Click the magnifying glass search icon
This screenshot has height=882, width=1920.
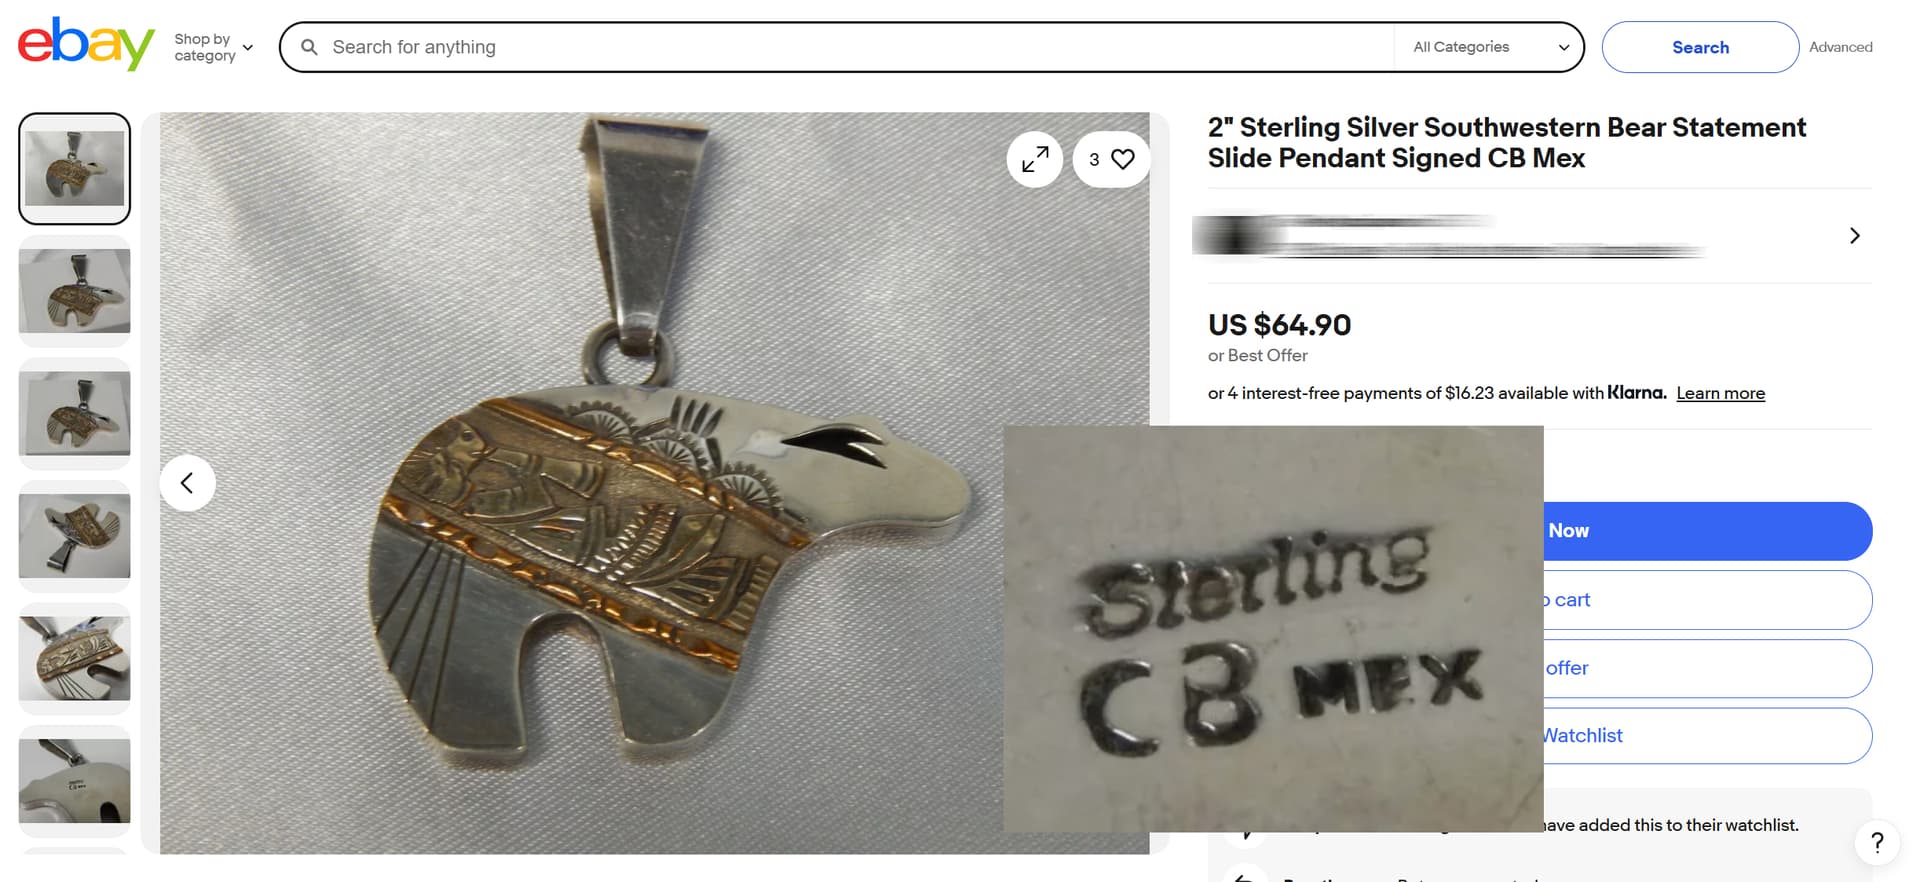coord(310,47)
